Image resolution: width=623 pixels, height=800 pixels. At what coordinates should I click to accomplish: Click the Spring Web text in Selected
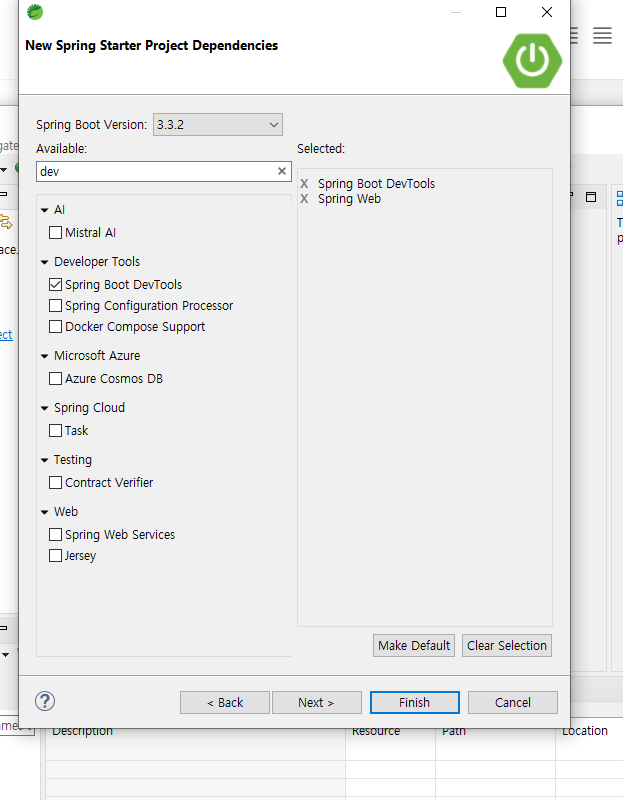[x=350, y=199]
